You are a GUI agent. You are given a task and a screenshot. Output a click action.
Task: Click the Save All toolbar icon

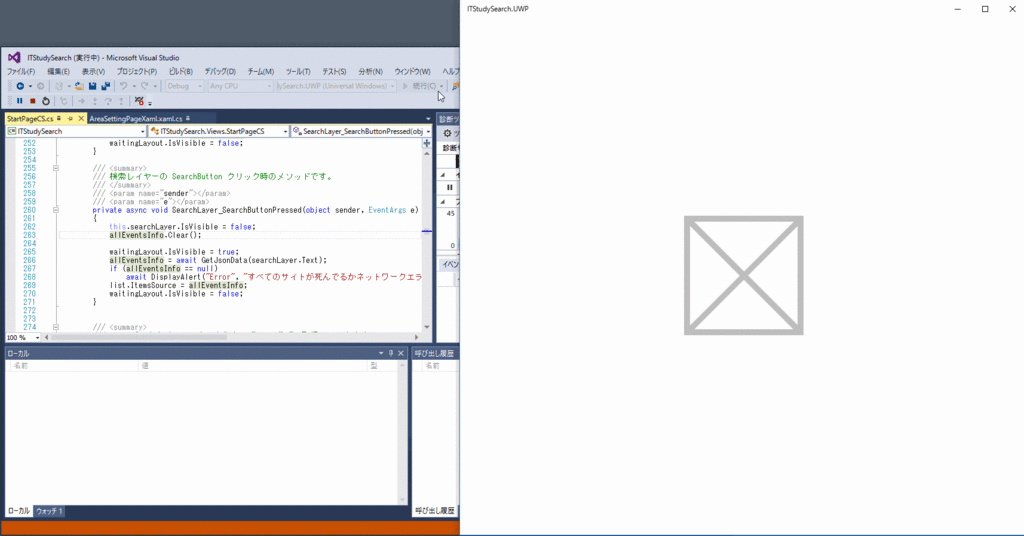click(x=105, y=86)
